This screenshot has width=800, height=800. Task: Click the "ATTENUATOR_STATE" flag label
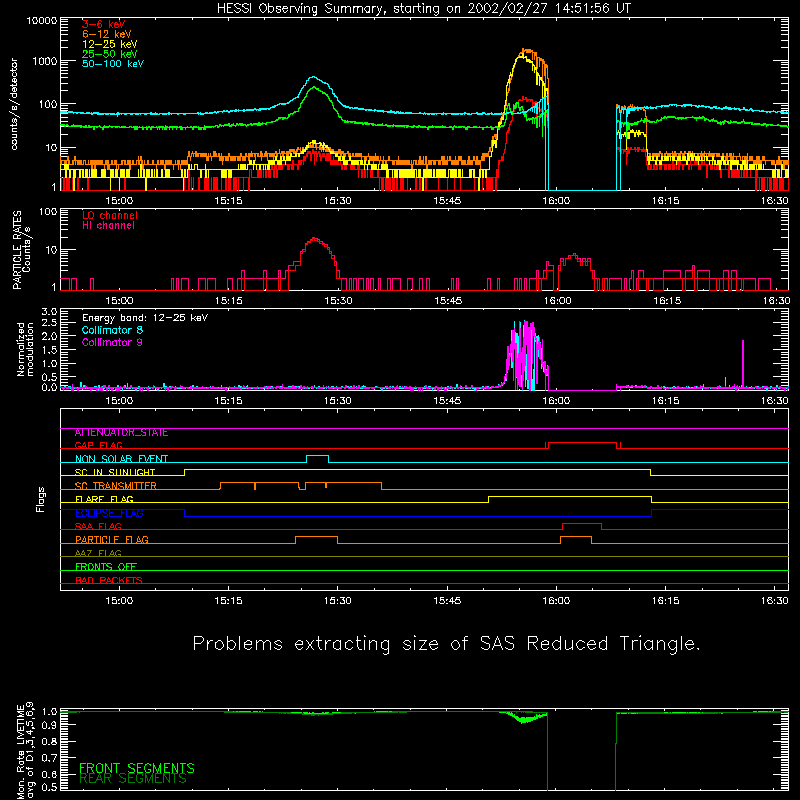point(121,433)
